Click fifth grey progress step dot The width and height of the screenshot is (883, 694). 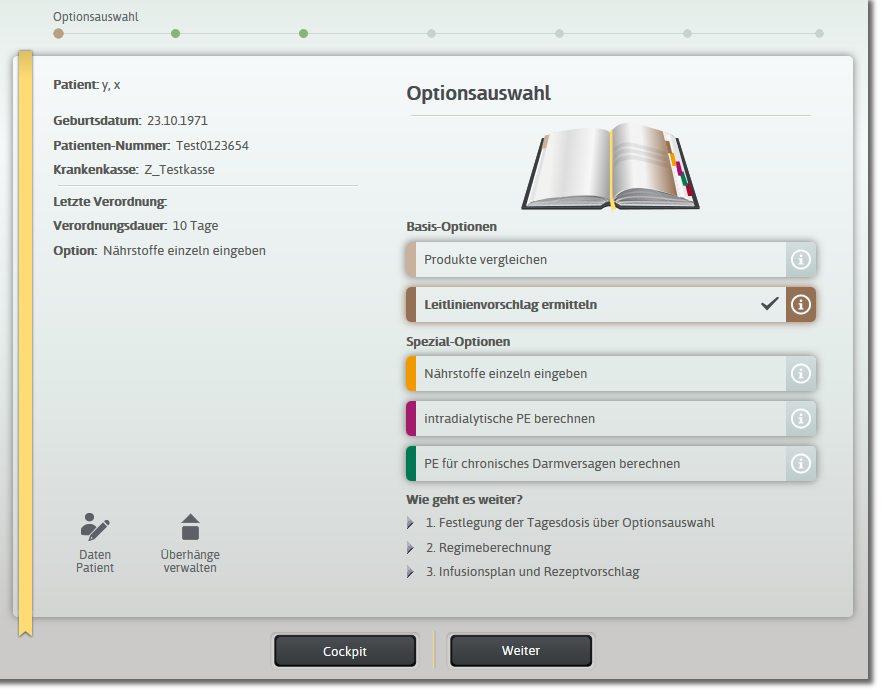tap(559, 34)
